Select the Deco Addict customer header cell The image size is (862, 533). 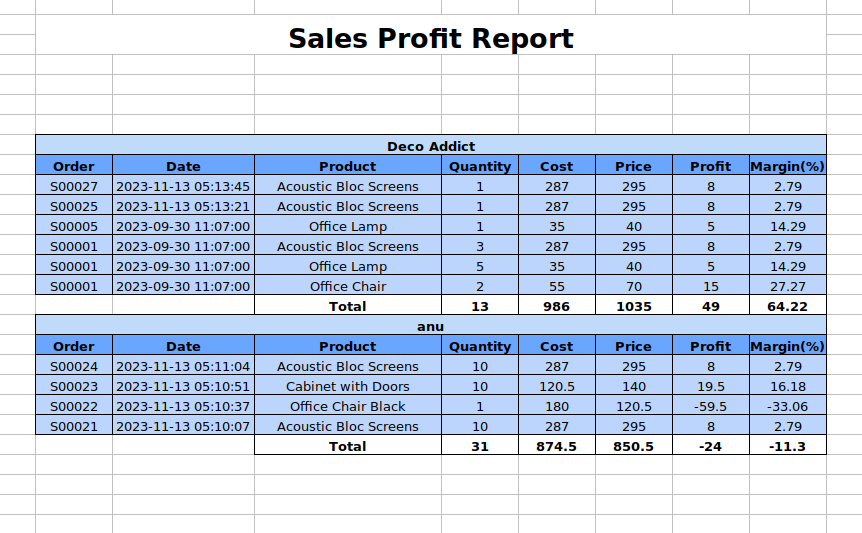430,146
